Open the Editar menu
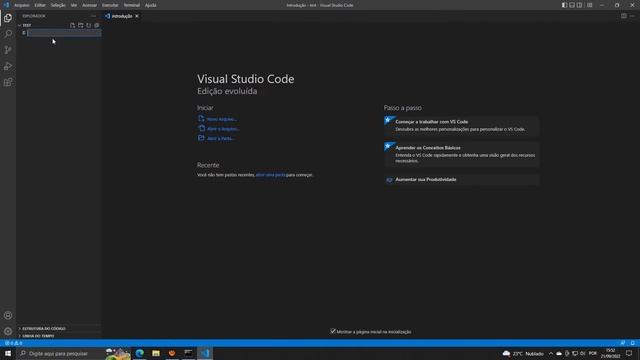 (40, 5)
